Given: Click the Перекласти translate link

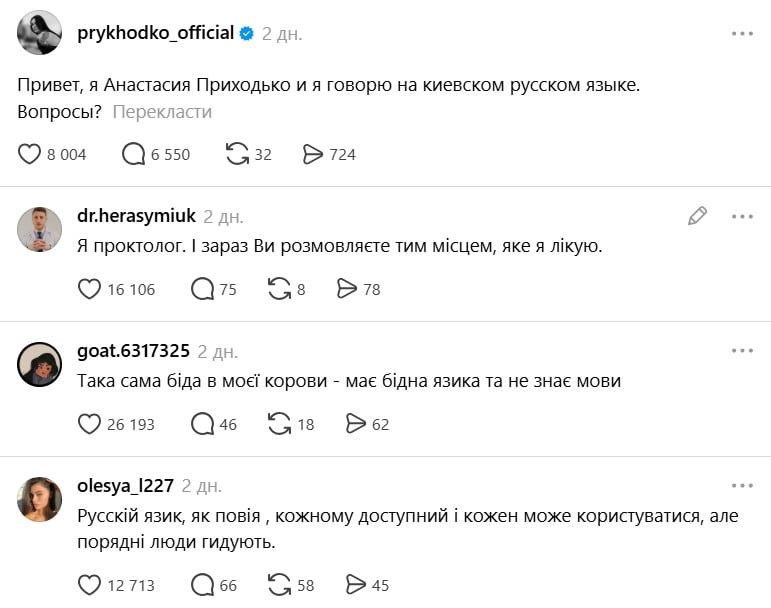Looking at the screenshot, I should 162,111.
